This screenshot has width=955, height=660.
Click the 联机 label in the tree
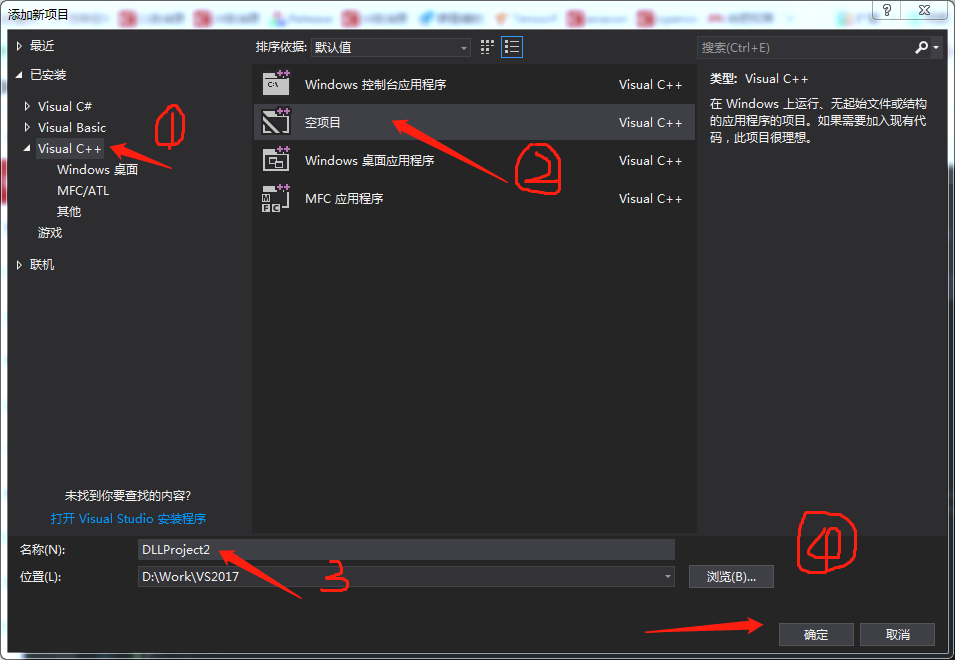(x=42, y=265)
